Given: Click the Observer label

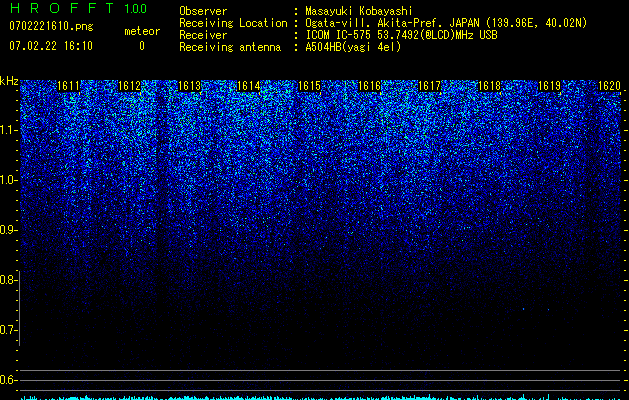Looking at the screenshot, I should (203, 11).
